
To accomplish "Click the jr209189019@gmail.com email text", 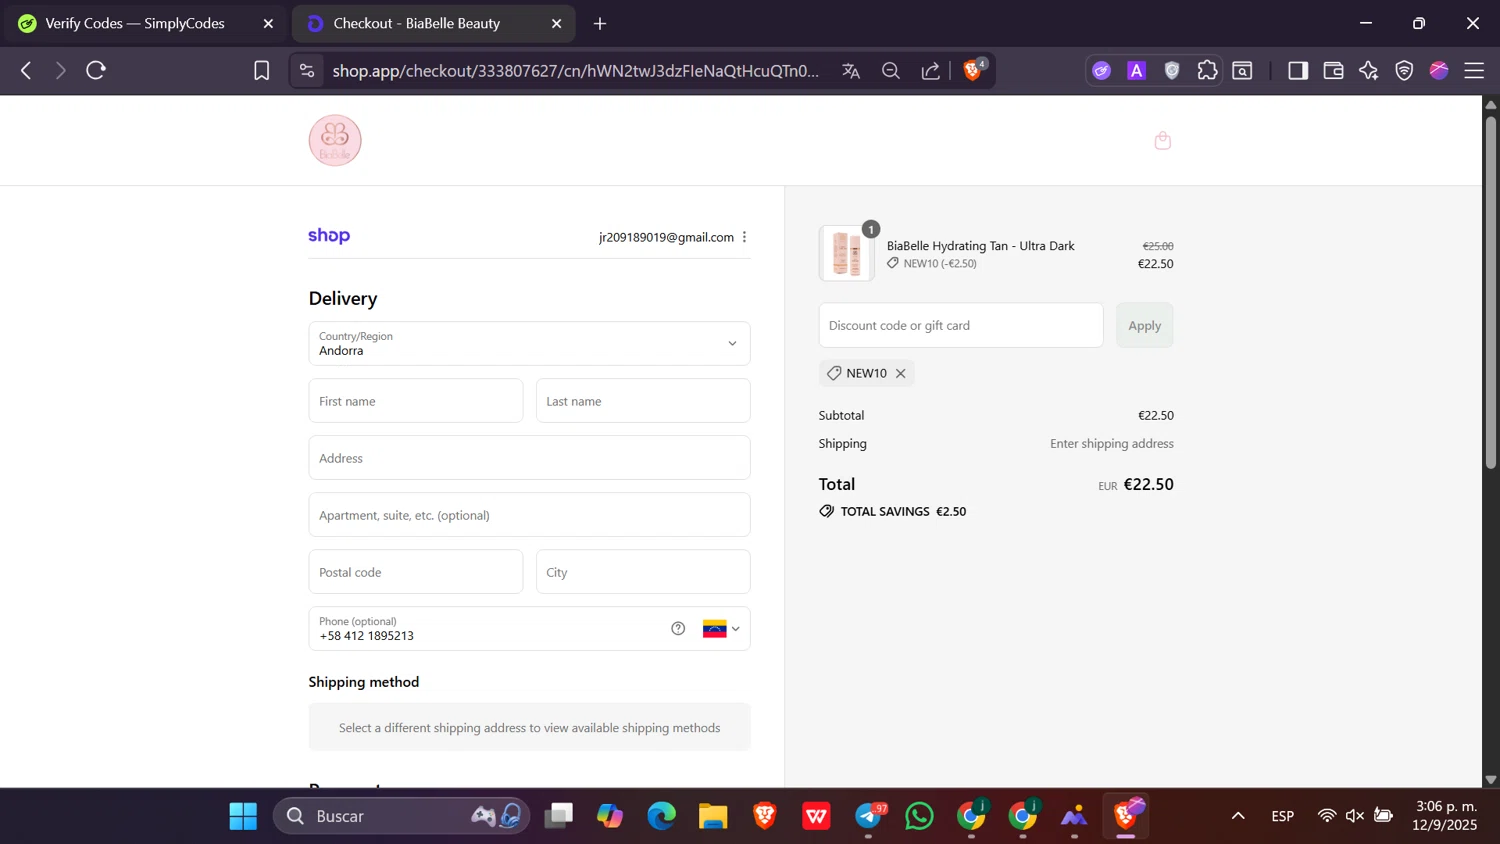I will click(666, 237).
